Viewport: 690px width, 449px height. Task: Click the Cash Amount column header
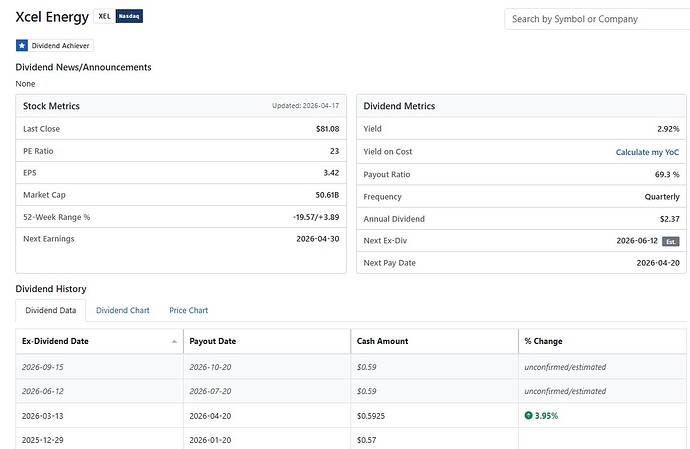click(x=435, y=341)
